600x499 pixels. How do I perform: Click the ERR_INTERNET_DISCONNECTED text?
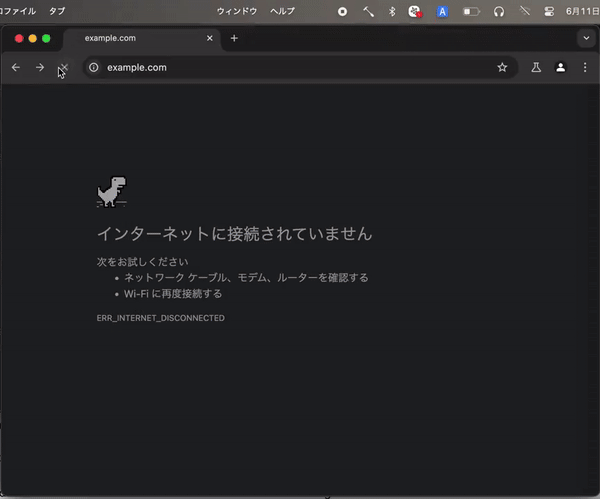pyautogui.click(x=161, y=318)
